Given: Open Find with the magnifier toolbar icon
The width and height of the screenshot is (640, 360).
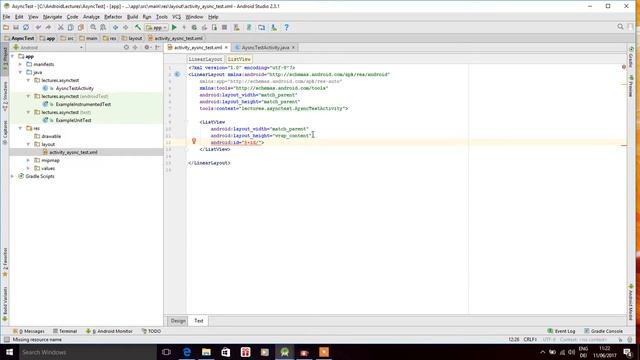Looking at the screenshot, I should click(x=93, y=27).
